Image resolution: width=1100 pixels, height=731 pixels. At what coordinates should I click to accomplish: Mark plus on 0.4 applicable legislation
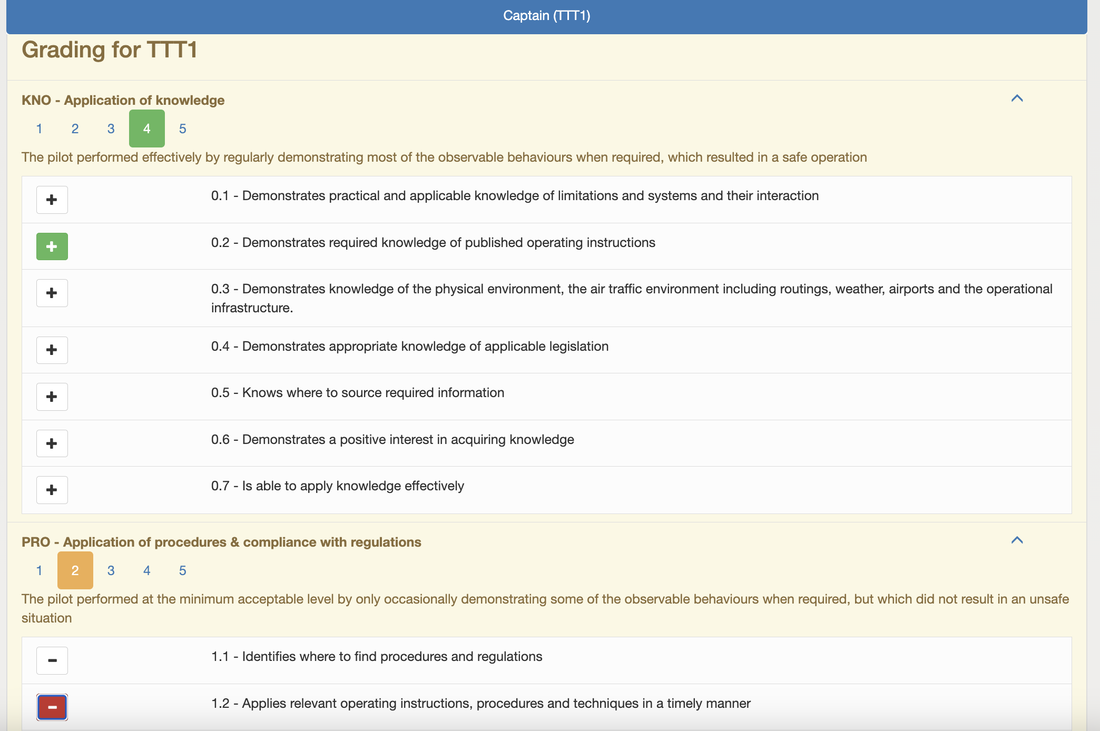pos(52,350)
